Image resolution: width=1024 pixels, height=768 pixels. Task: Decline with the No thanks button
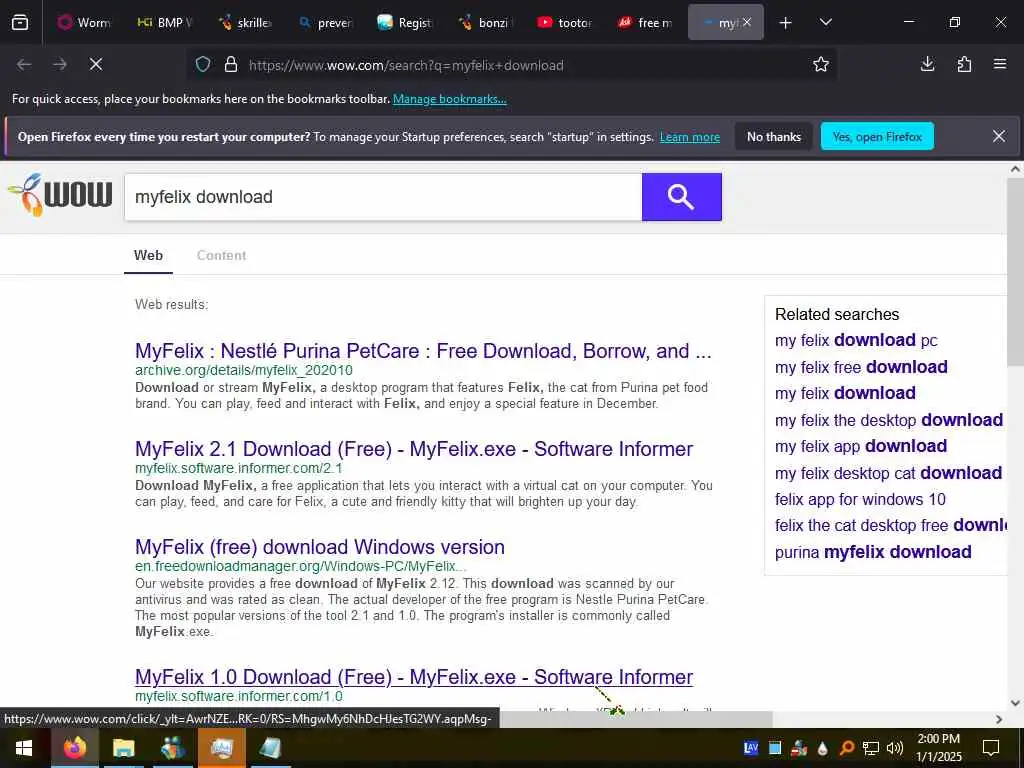point(774,136)
